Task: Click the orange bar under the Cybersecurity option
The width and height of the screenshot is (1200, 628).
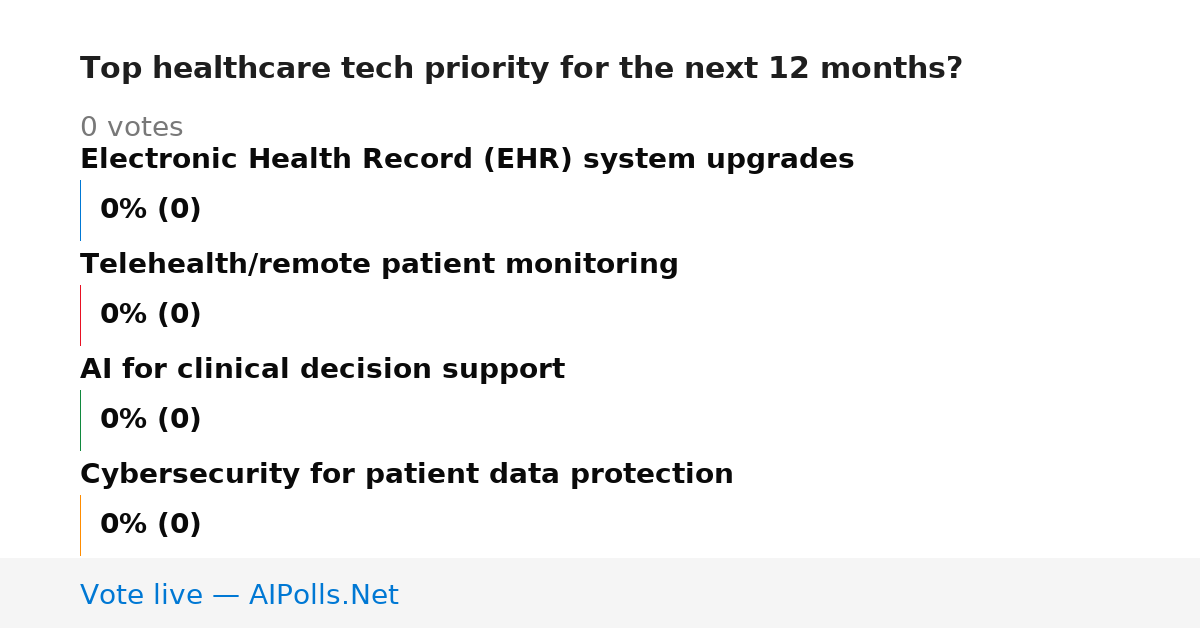Action: (80, 525)
